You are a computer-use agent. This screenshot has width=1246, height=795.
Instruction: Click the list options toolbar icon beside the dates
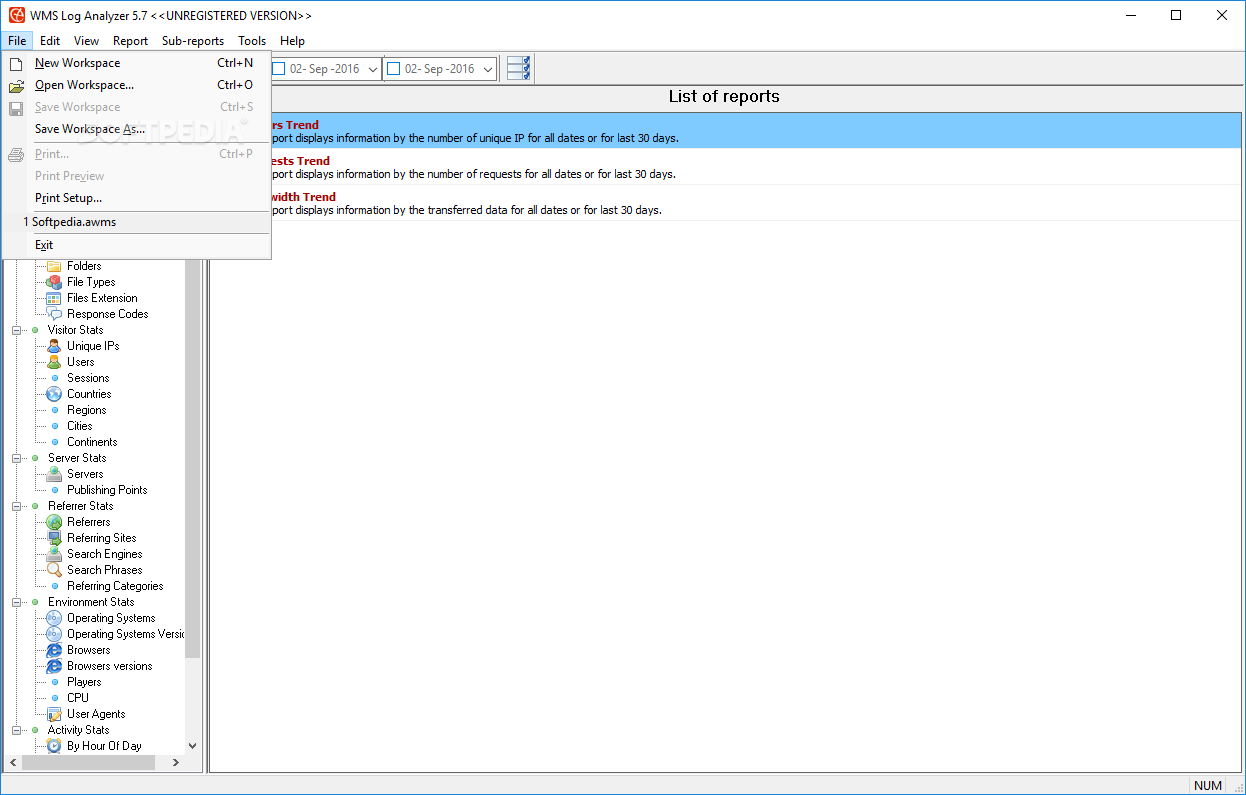click(518, 69)
